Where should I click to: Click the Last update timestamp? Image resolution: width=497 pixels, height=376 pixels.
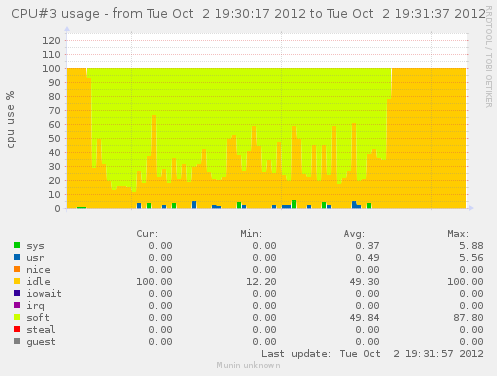(372, 354)
